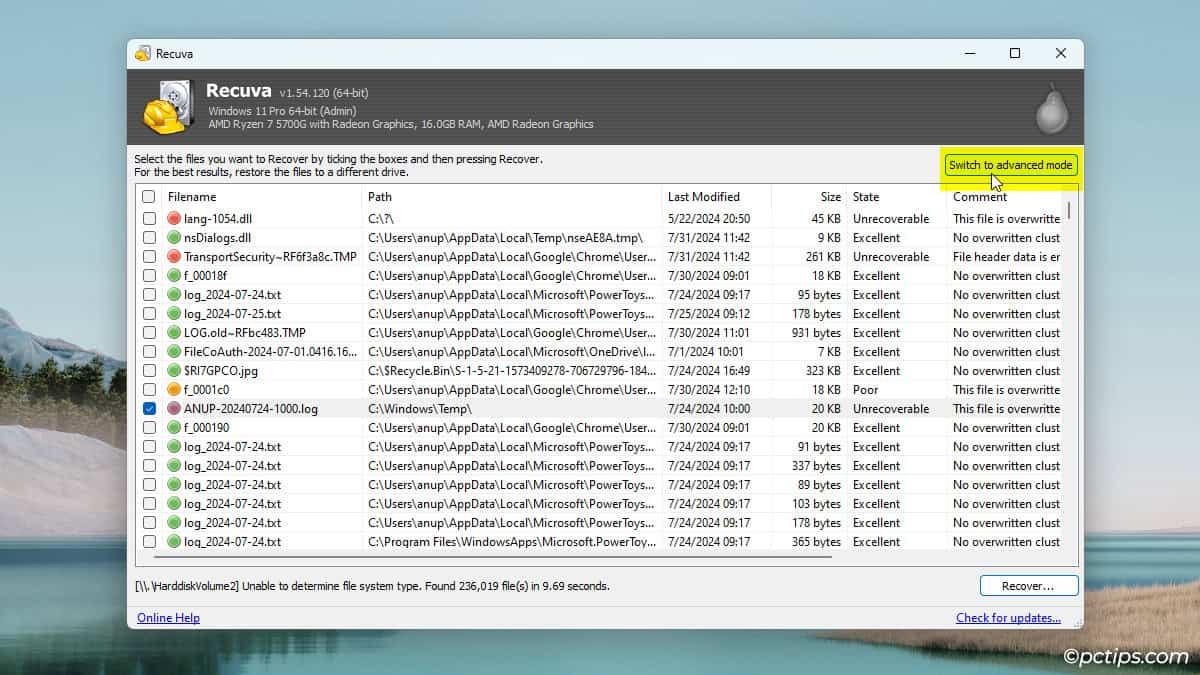
Task: Click the 337 bytes size value
Action: point(817,466)
